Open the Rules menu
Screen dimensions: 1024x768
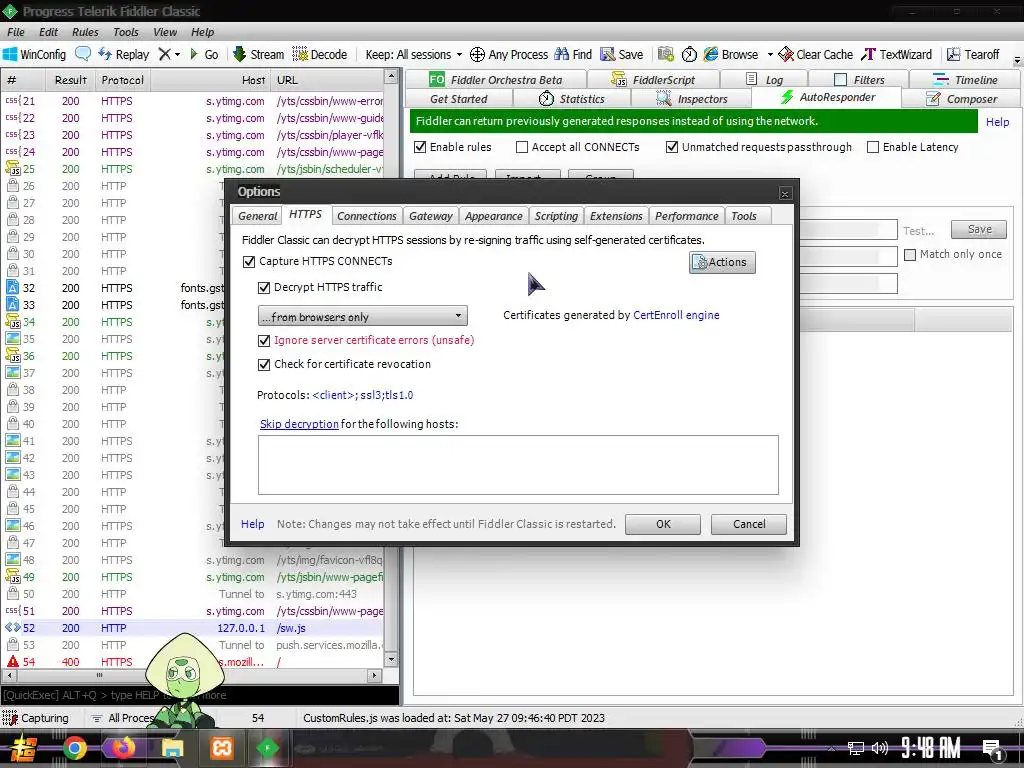point(85,32)
